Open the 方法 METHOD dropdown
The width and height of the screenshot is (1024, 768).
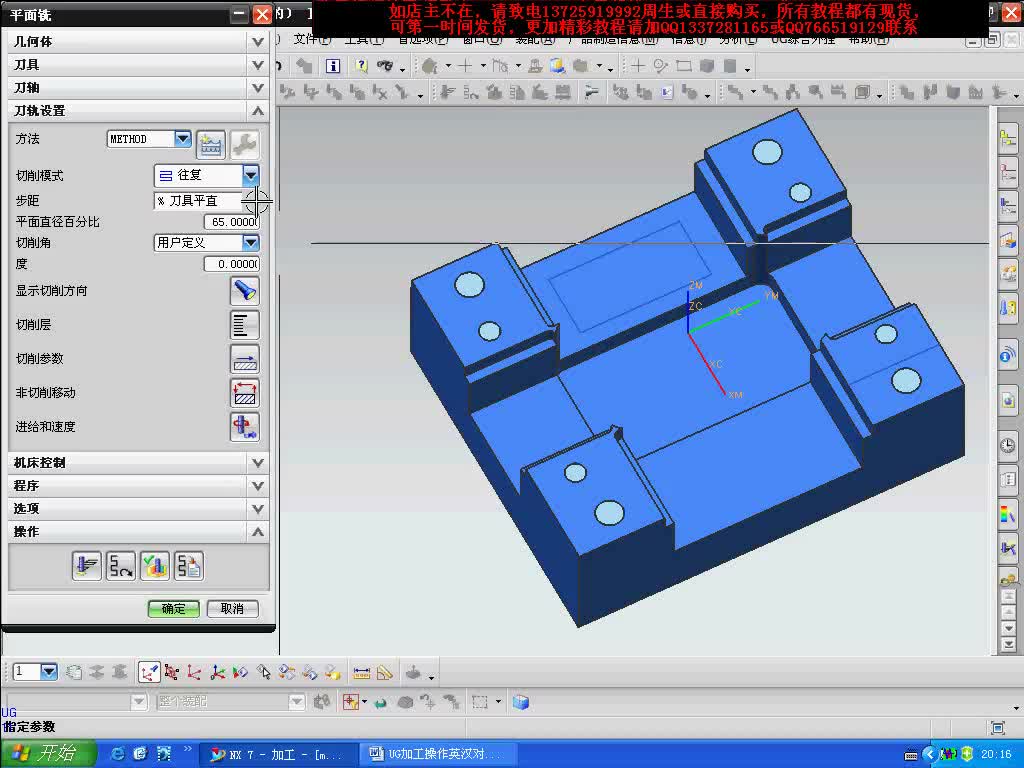(x=183, y=138)
